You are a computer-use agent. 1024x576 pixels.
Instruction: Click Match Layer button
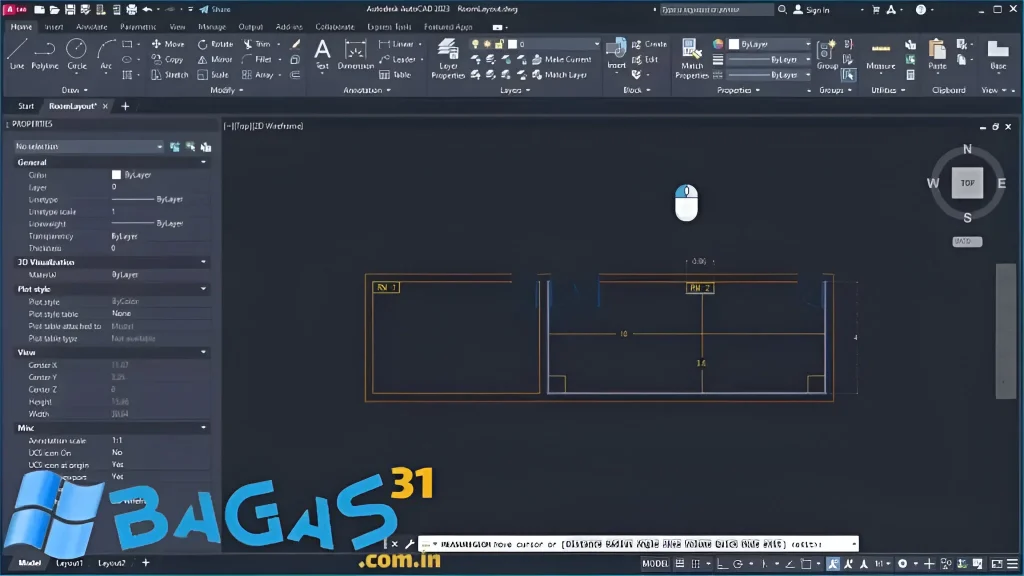click(x=559, y=75)
